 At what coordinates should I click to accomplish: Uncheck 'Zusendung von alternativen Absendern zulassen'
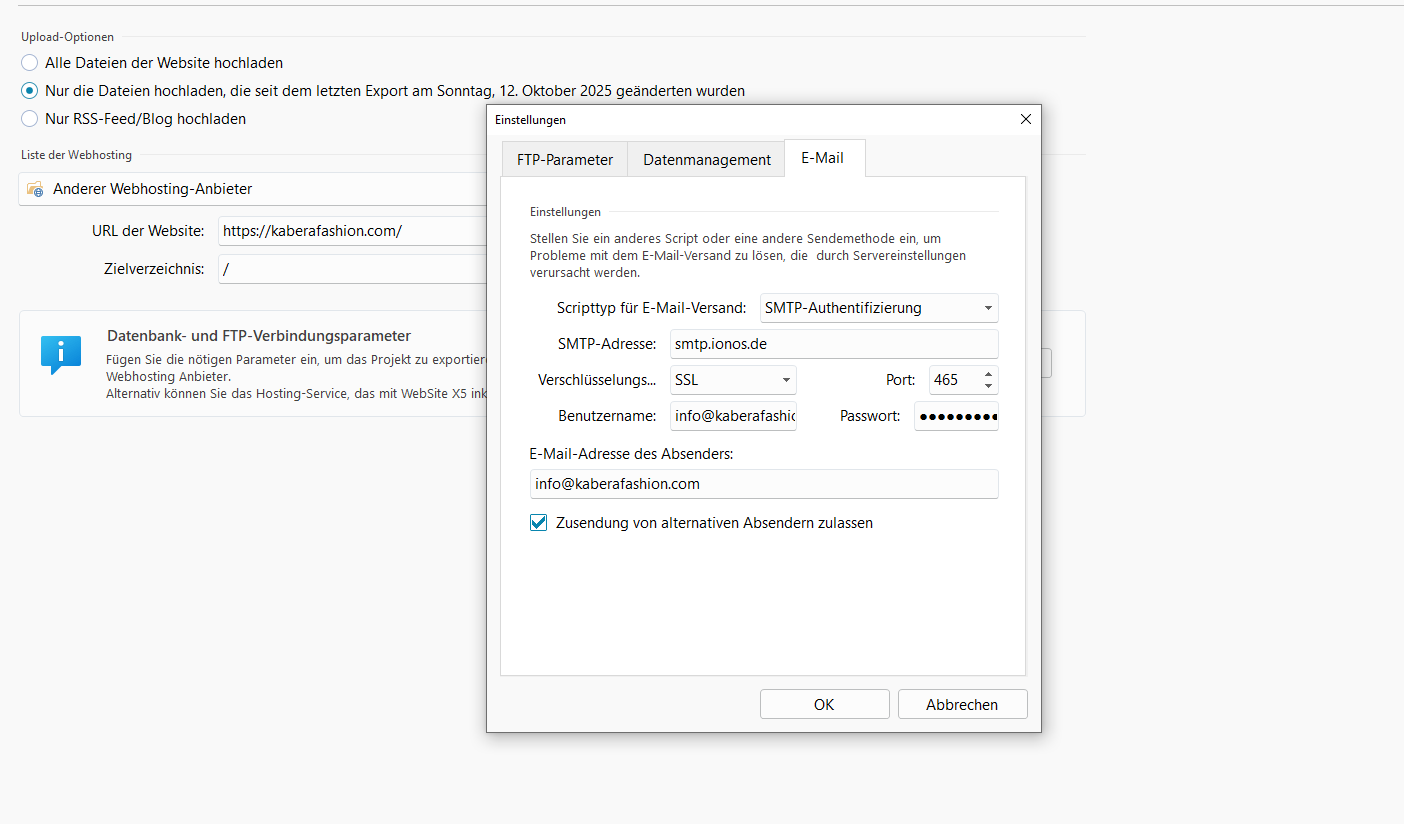click(539, 523)
